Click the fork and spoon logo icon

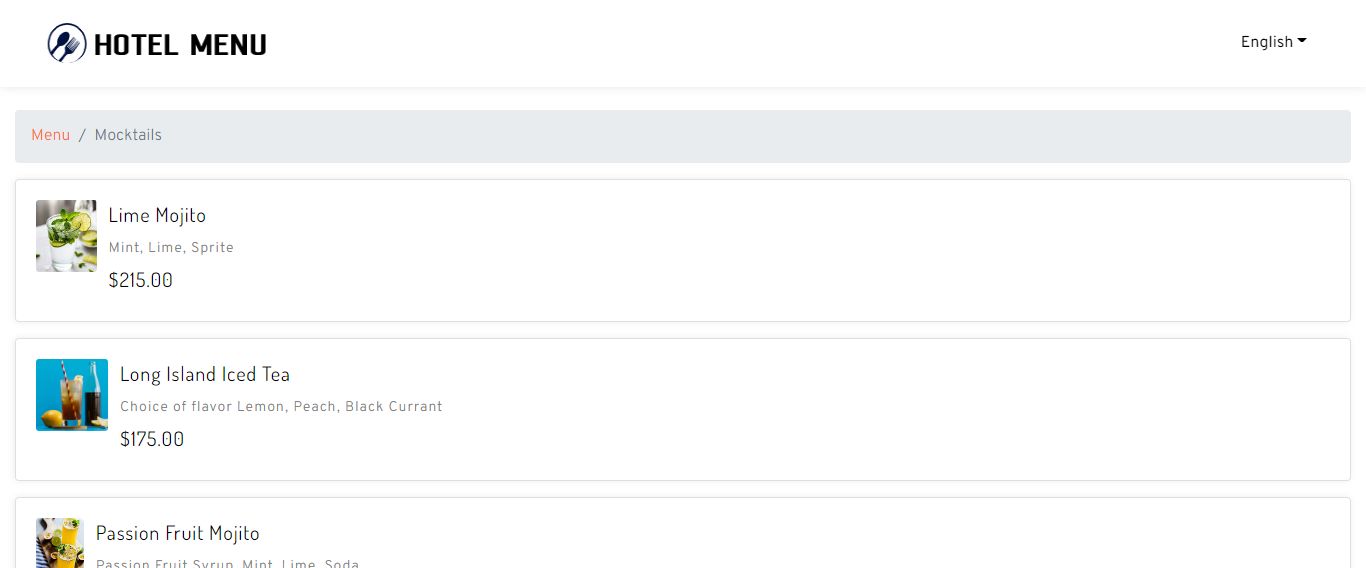point(67,43)
